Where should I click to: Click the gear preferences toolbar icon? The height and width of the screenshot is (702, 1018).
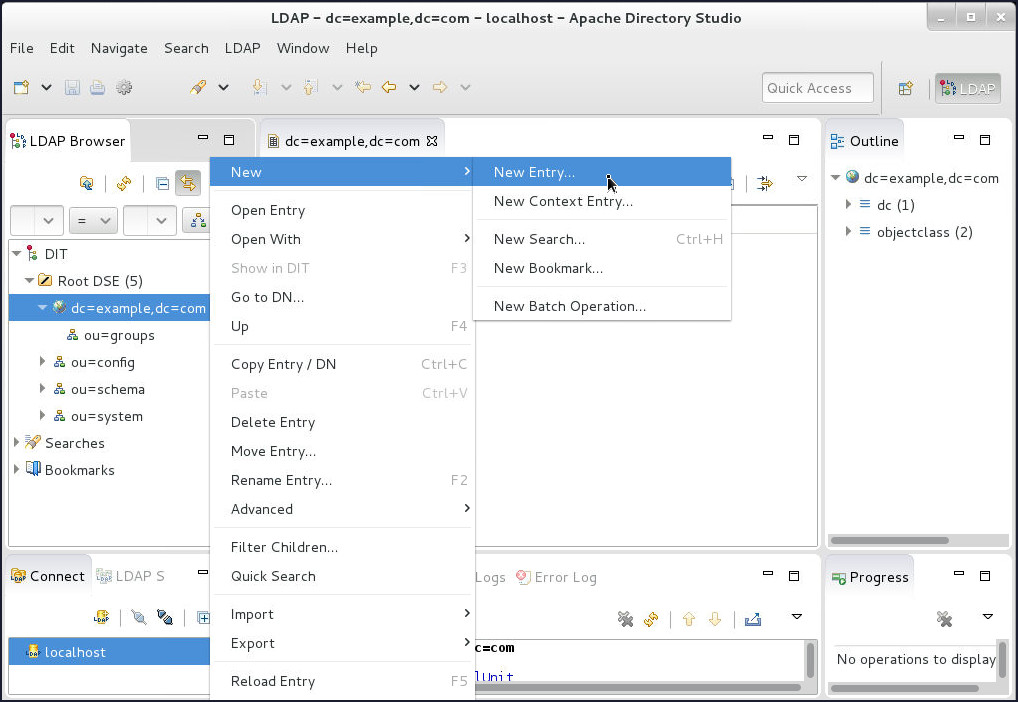coord(123,87)
